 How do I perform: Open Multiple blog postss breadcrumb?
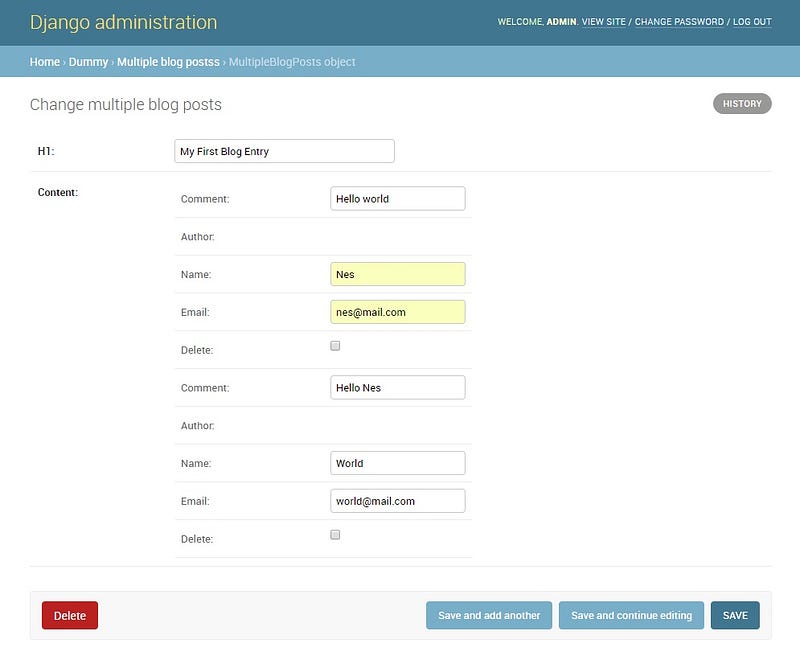tap(168, 62)
